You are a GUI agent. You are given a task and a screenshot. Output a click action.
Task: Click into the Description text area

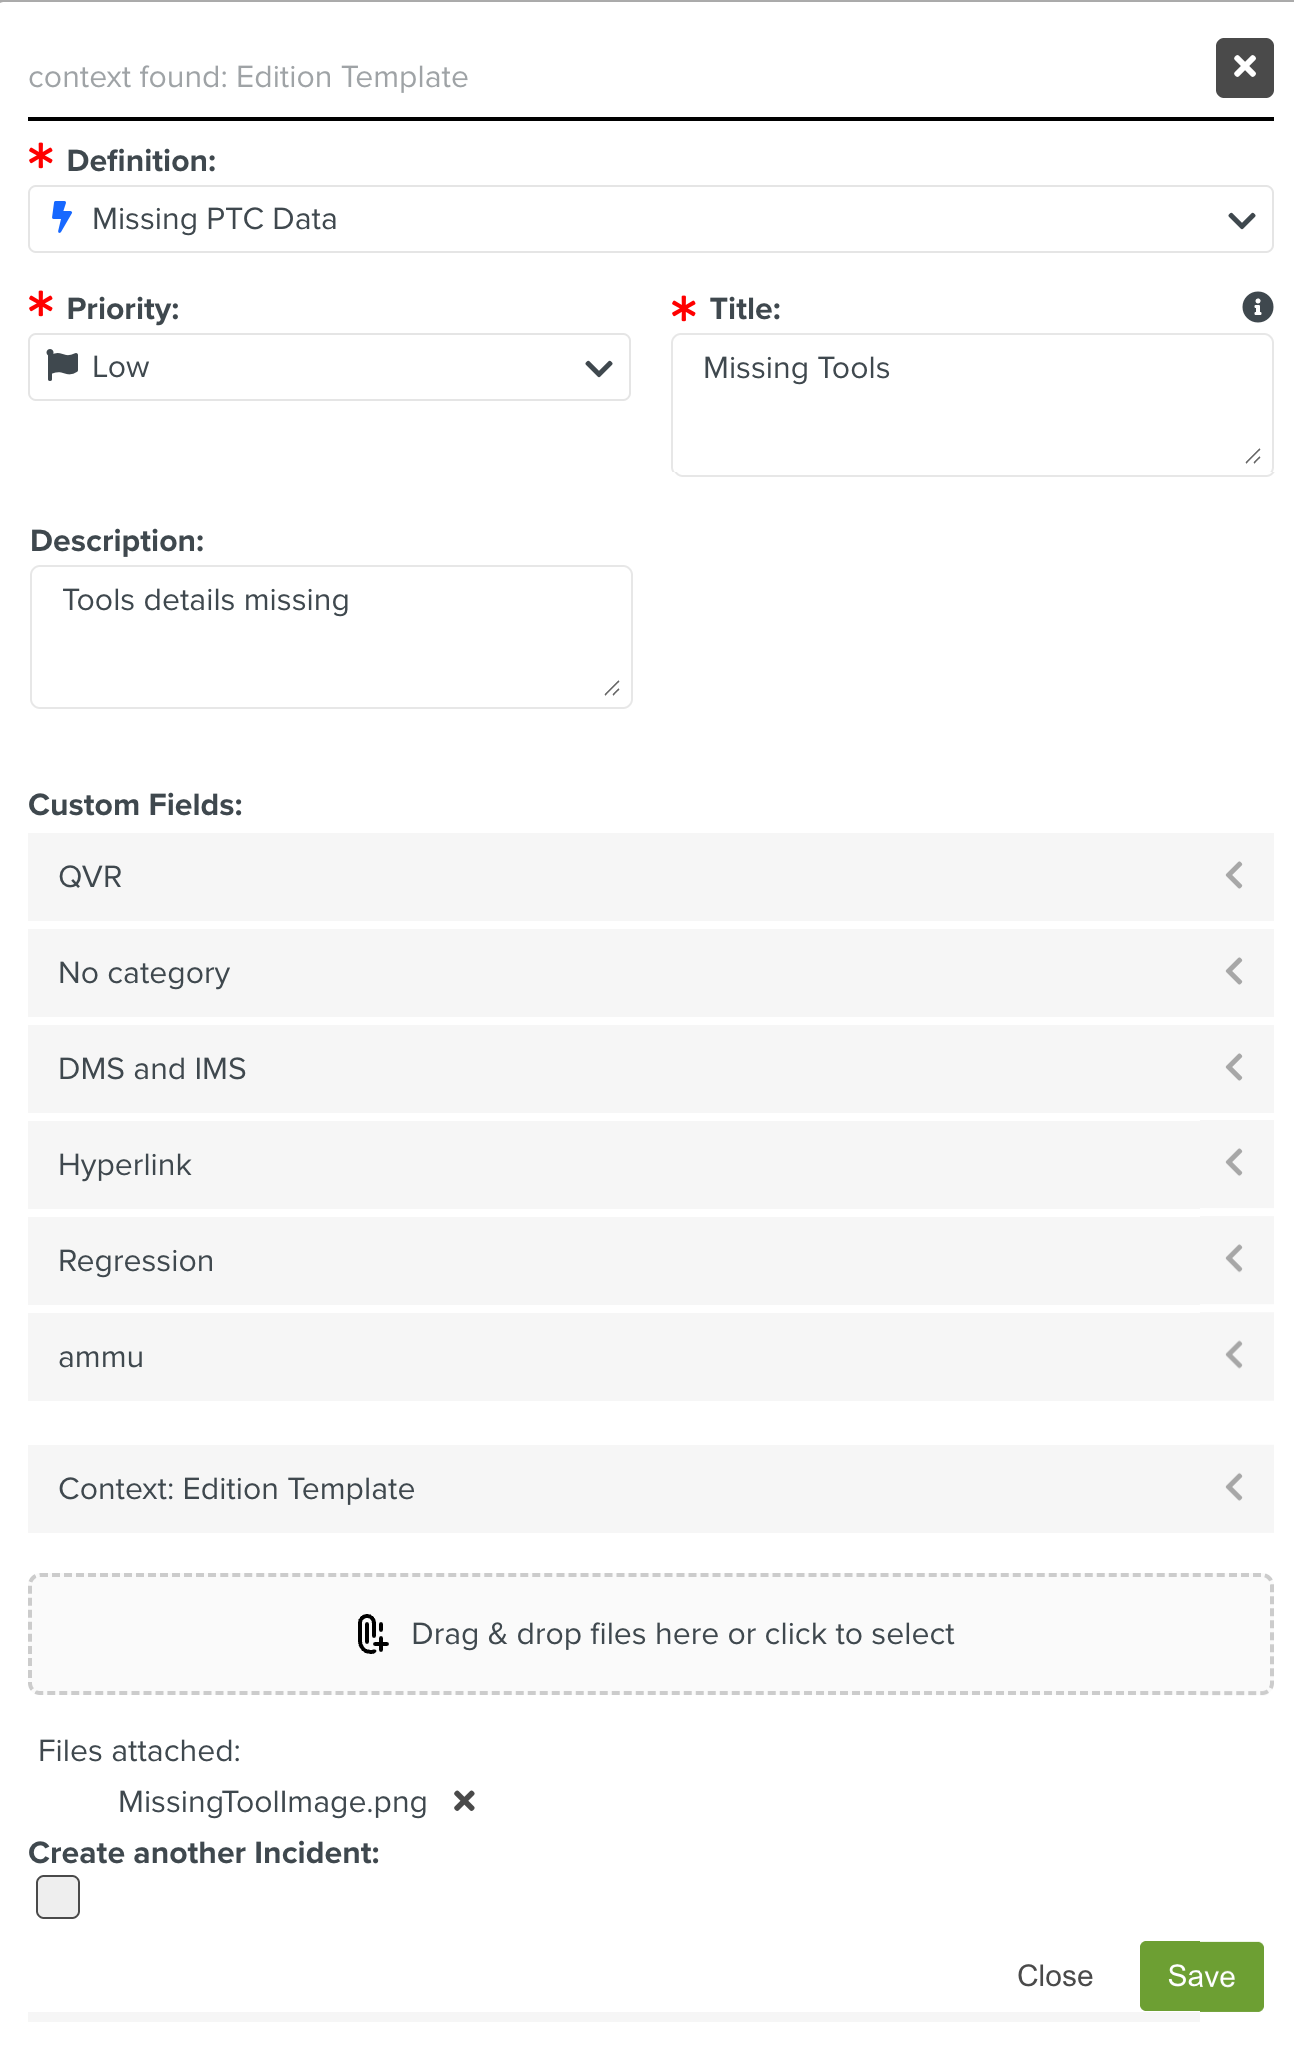pyautogui.click(x=331, y=637)
